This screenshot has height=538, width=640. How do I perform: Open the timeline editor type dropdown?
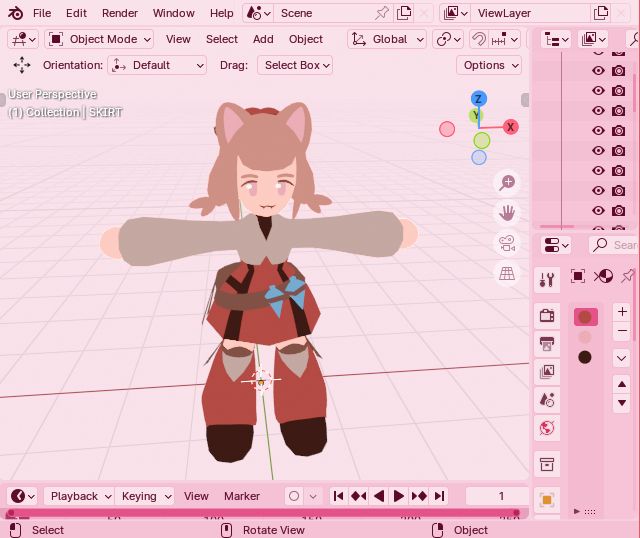[x=22, y=496]
